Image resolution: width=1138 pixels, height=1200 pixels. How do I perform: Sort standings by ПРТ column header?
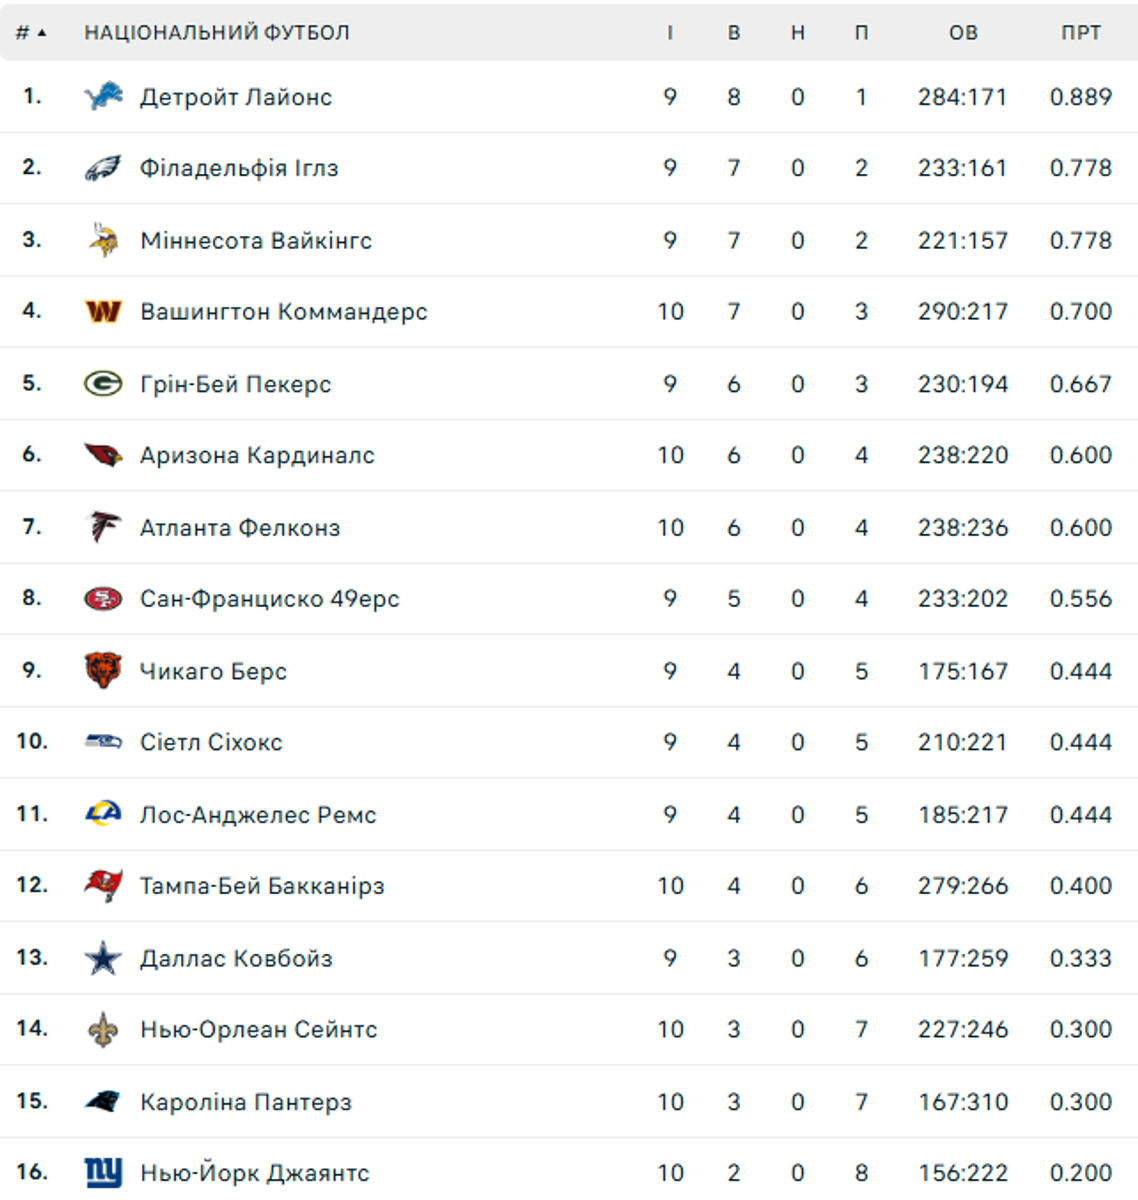[x=1080, y=33]
